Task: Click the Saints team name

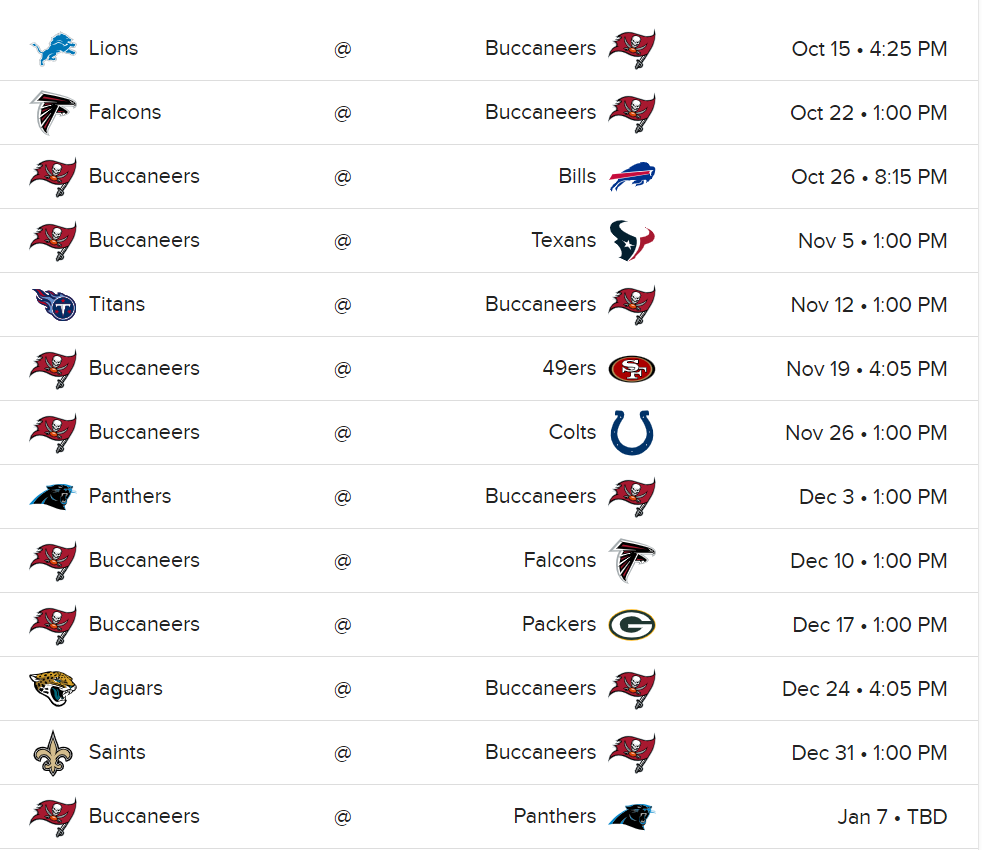Action: [x=117, y=752]
